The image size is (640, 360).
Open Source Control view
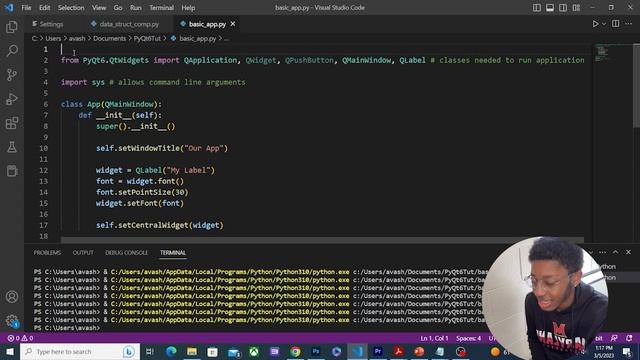[12, 75]
